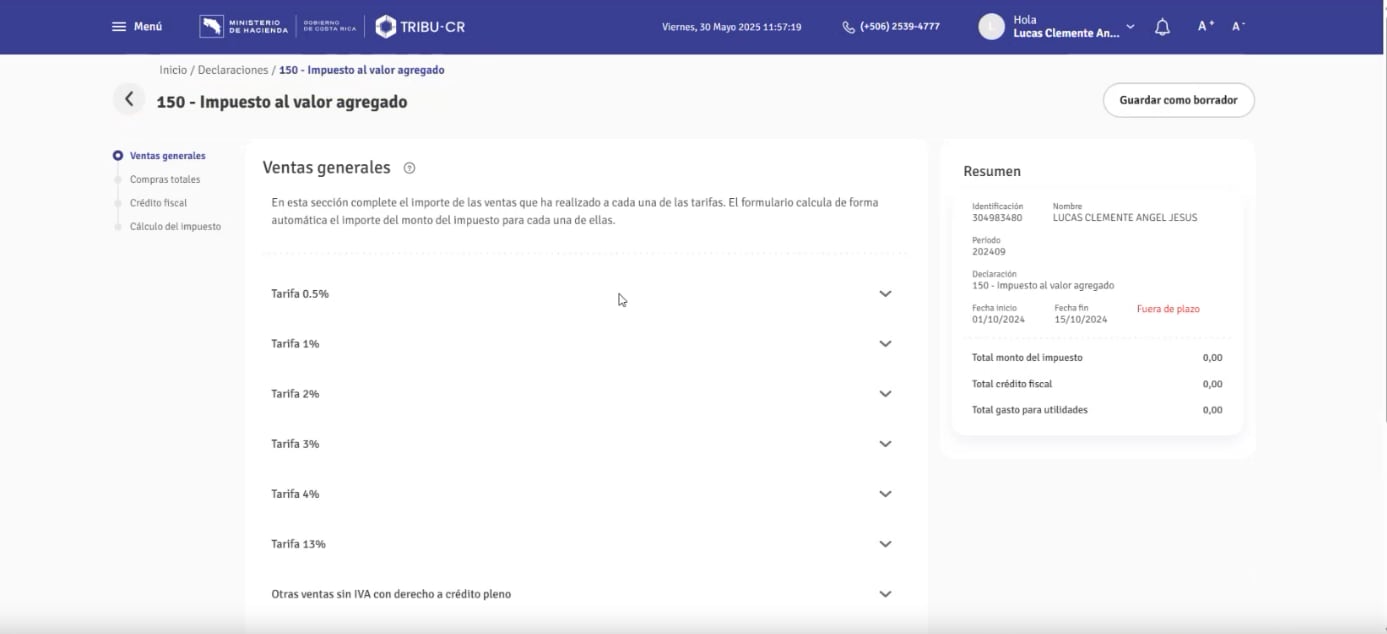Click the back arrow next to 150 title
The height and width of the screenshot is (634, 1387).
pos(129,99)
